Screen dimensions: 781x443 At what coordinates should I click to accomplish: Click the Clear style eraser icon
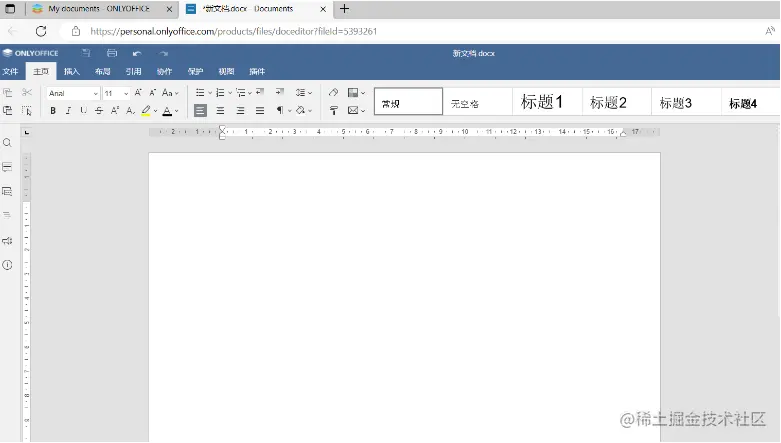coord(333,92)
